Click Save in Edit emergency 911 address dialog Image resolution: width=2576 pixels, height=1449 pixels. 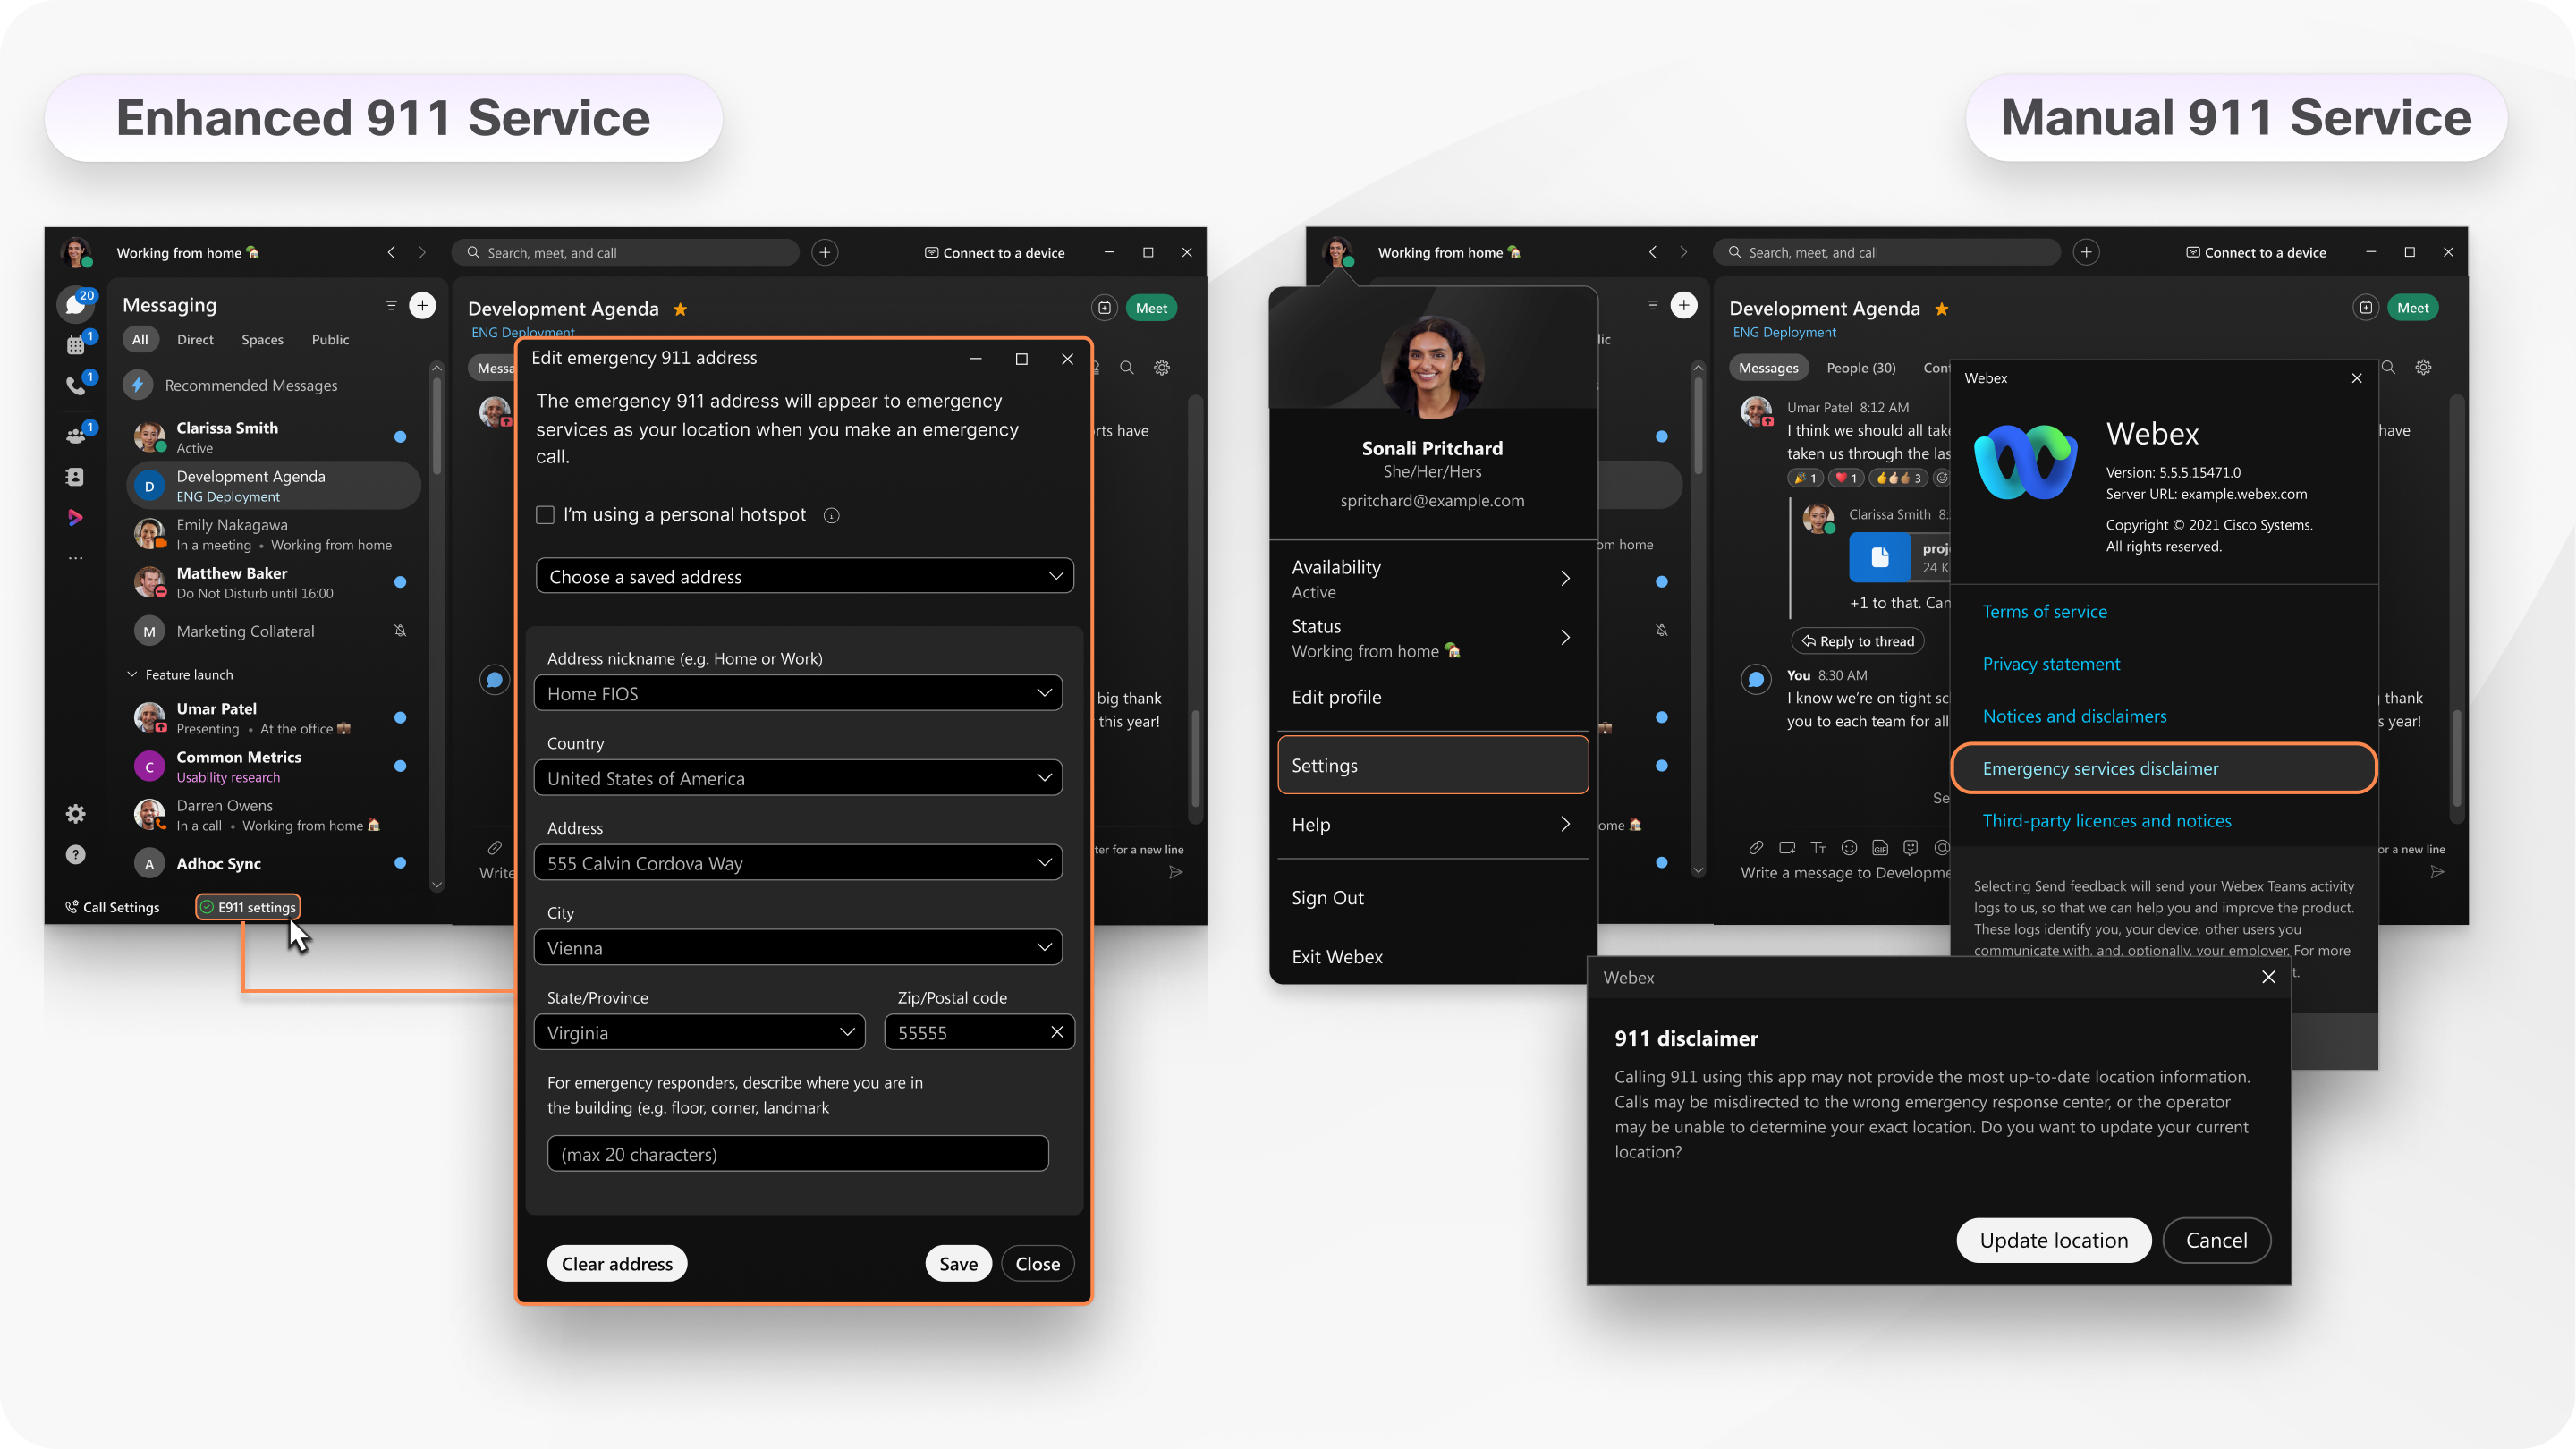pos(959,1263)
